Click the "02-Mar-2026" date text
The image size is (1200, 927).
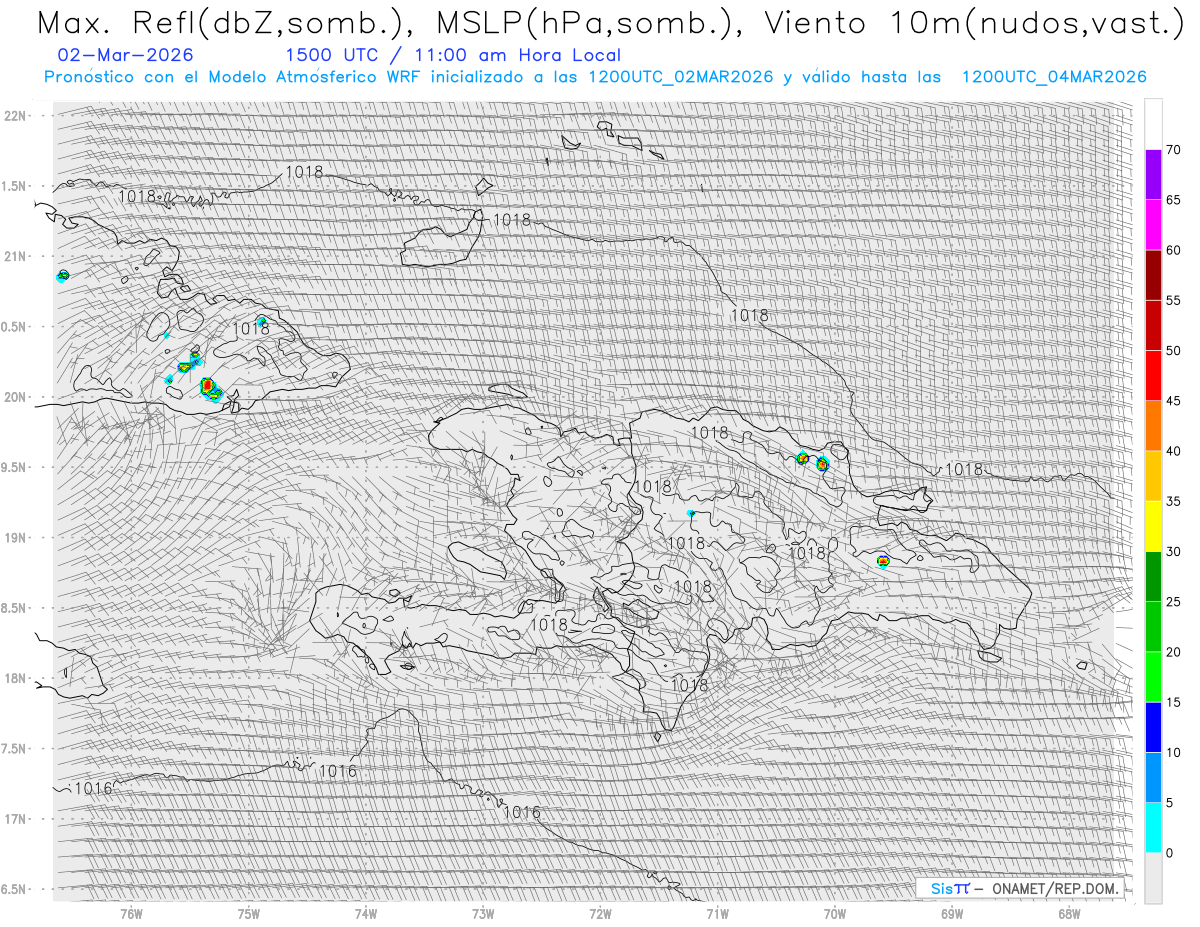tap(126, 55)
